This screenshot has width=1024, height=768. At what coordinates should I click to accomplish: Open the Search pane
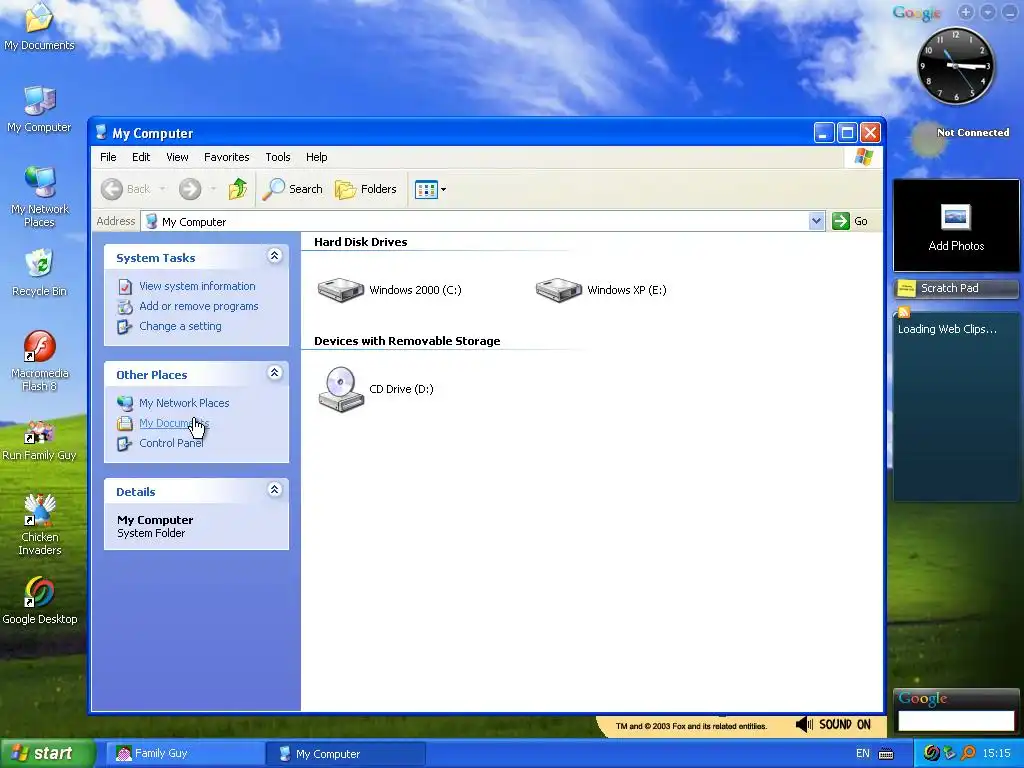pyautogui.click(x=293, y=189)
